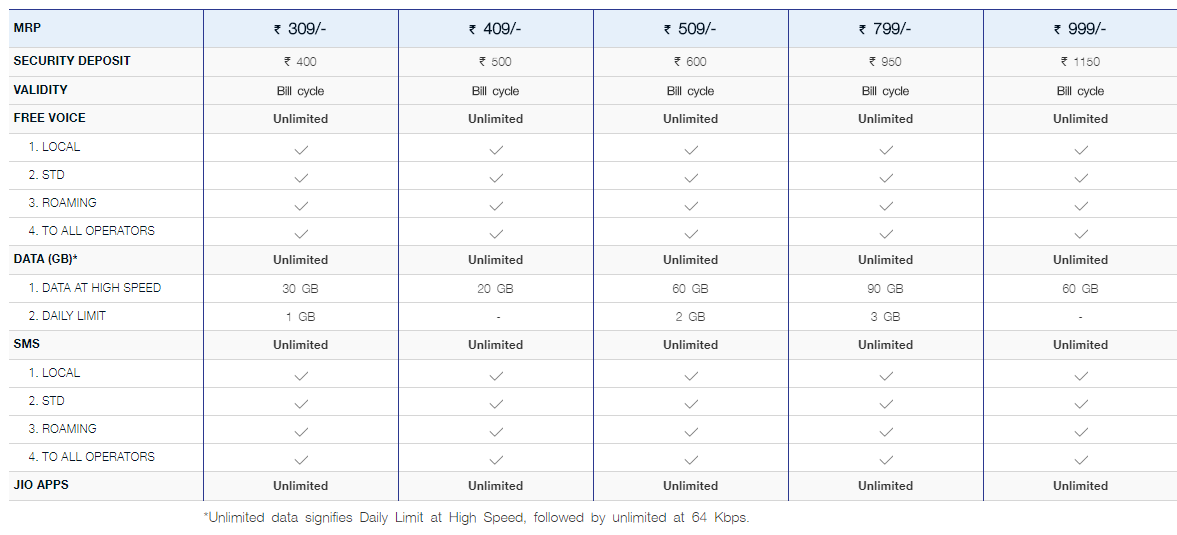Viewport: 1177px width, 535px height.
Task: Click the ₹ 309/- plan header
Action: pyautogui.click(x=300, y=29)
